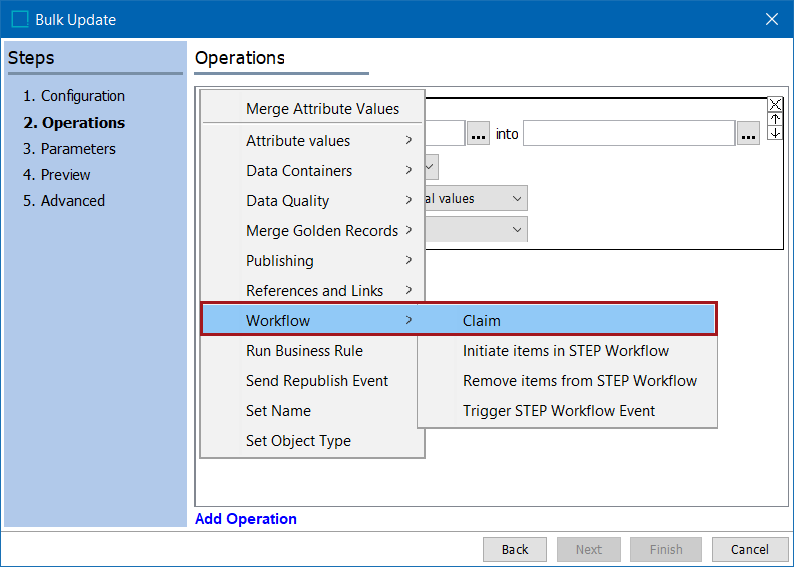Open ellipsis browse button right of 'into' field
794x567 pixels.
click(748, 134)
